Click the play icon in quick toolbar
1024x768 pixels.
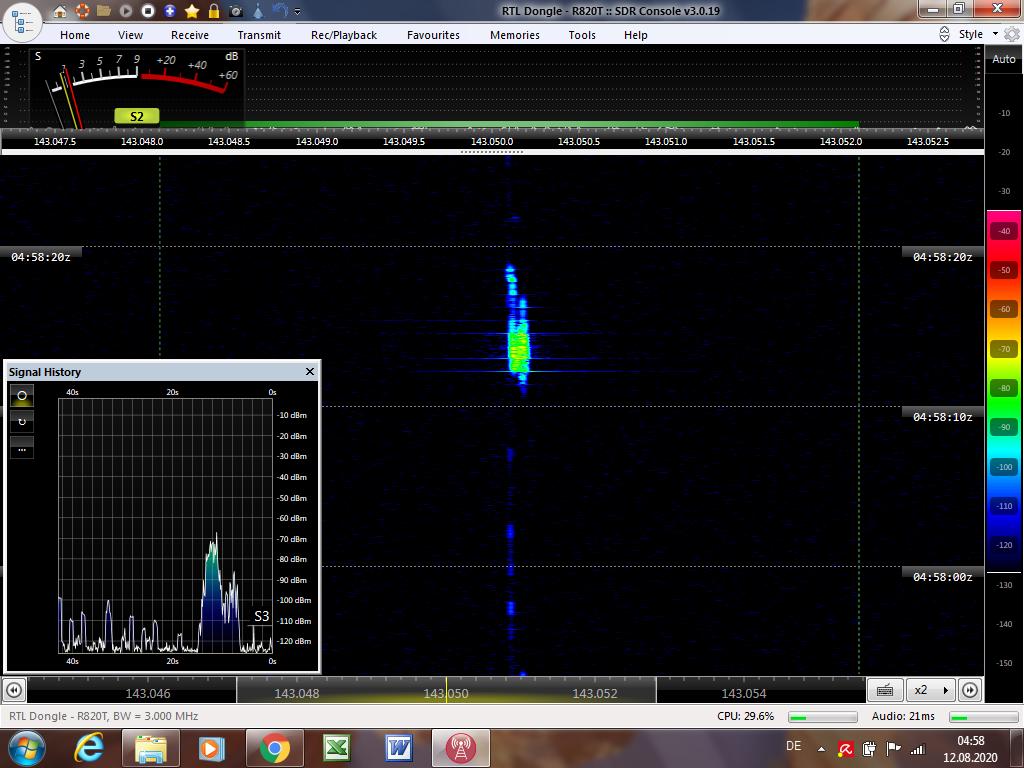126,10
